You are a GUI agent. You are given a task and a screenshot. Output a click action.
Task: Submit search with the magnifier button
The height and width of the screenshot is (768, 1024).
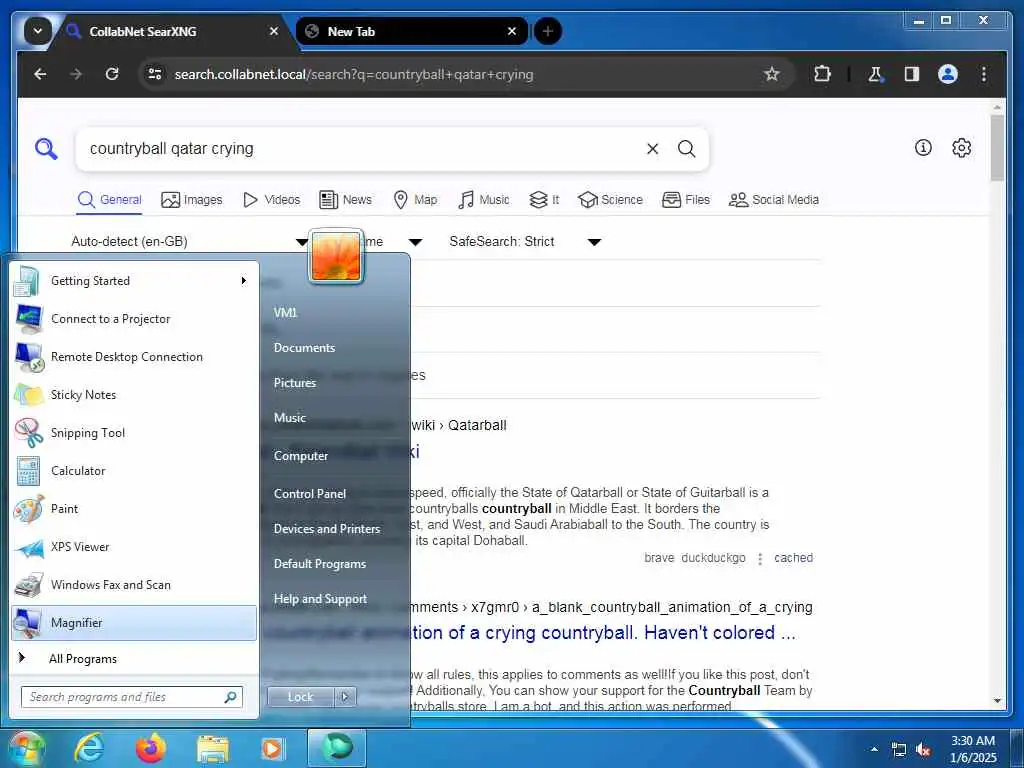pos(686,149)
